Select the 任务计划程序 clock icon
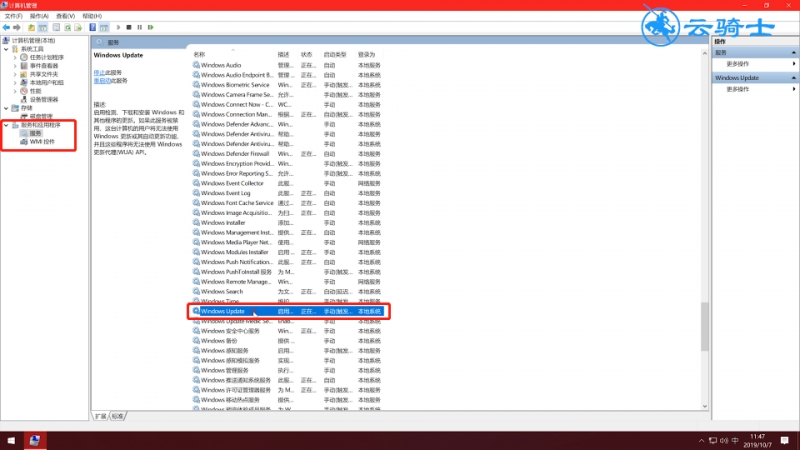Viewport: 800px width, 450px height. [x=24, y=57]
